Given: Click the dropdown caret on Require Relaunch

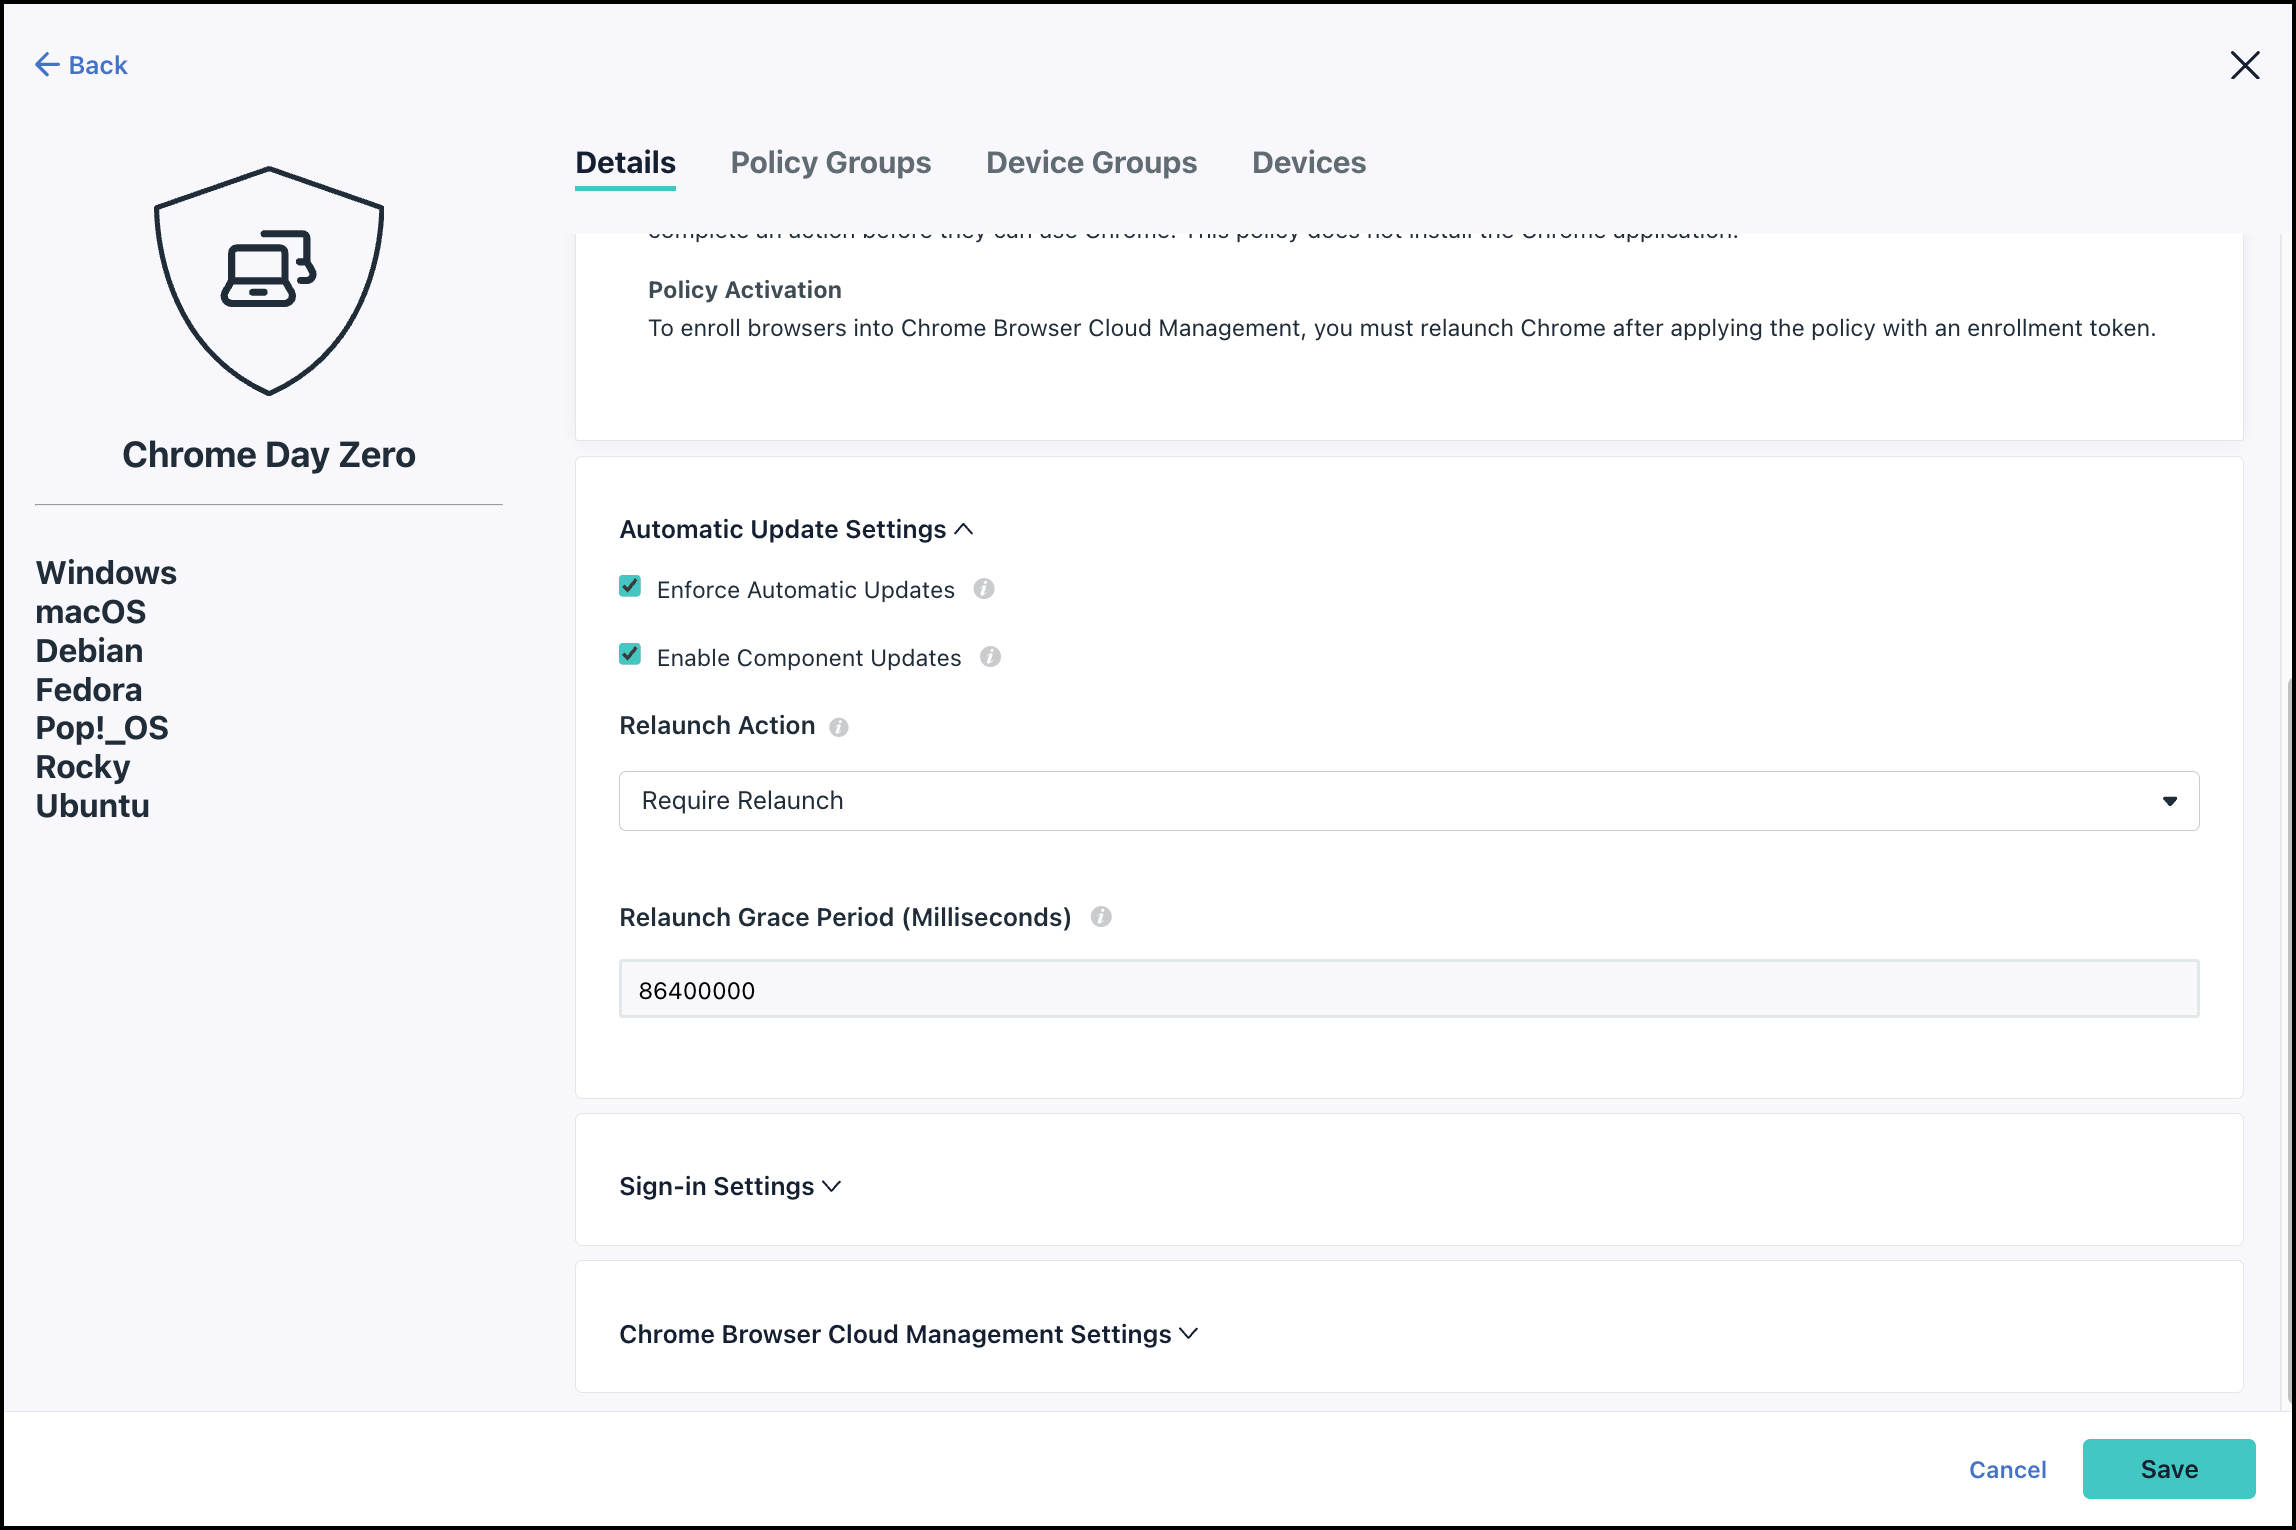Looking at the screenshot, I should 2170,800.
